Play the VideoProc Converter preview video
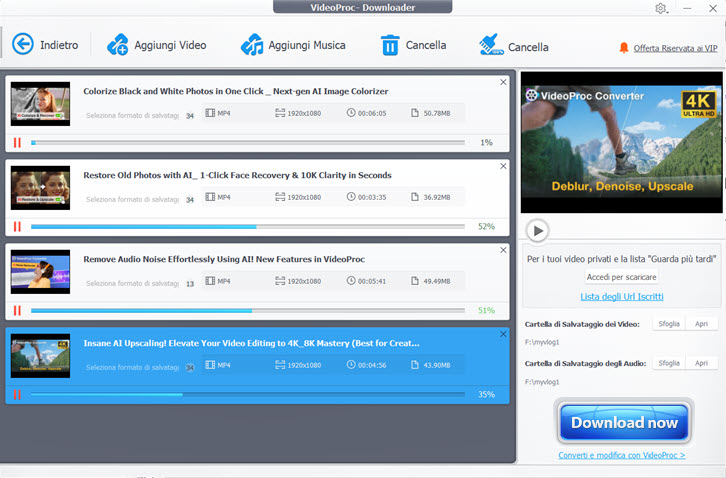The image size is (726, 478). 538,230
